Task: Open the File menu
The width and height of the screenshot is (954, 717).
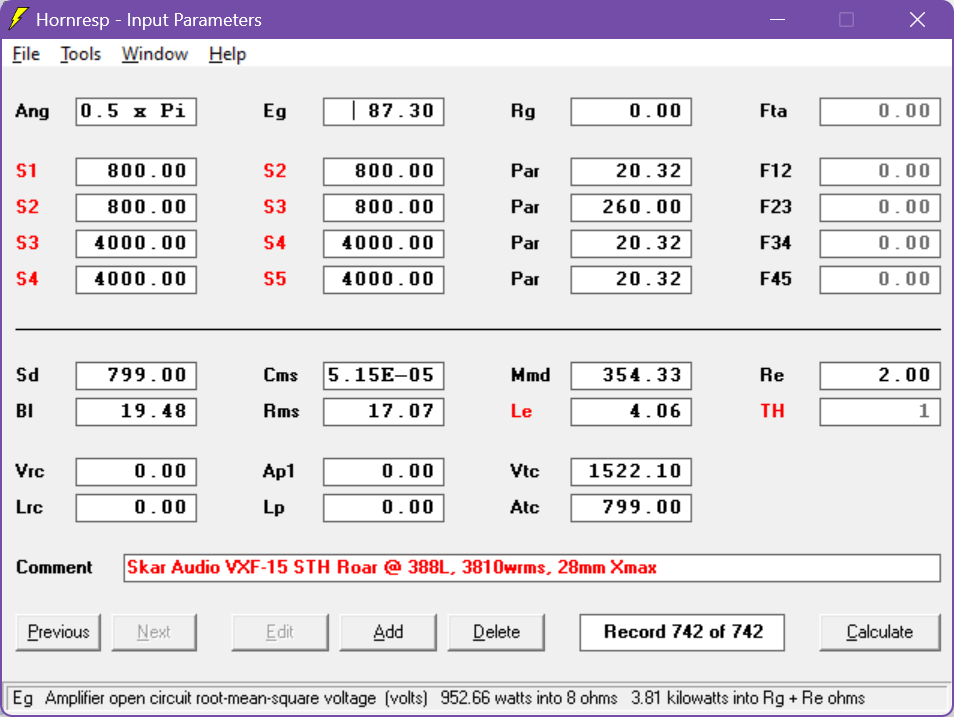Action: [26, 54]
